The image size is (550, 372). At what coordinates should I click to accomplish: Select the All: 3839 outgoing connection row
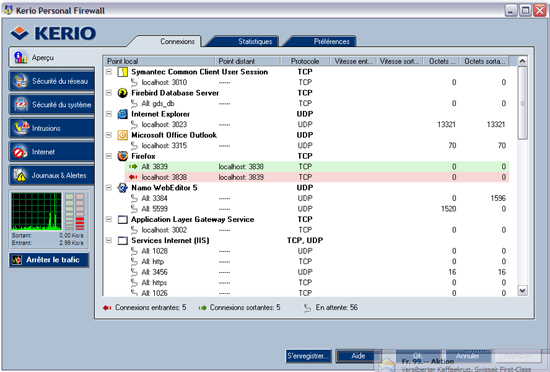pos(317,167)
